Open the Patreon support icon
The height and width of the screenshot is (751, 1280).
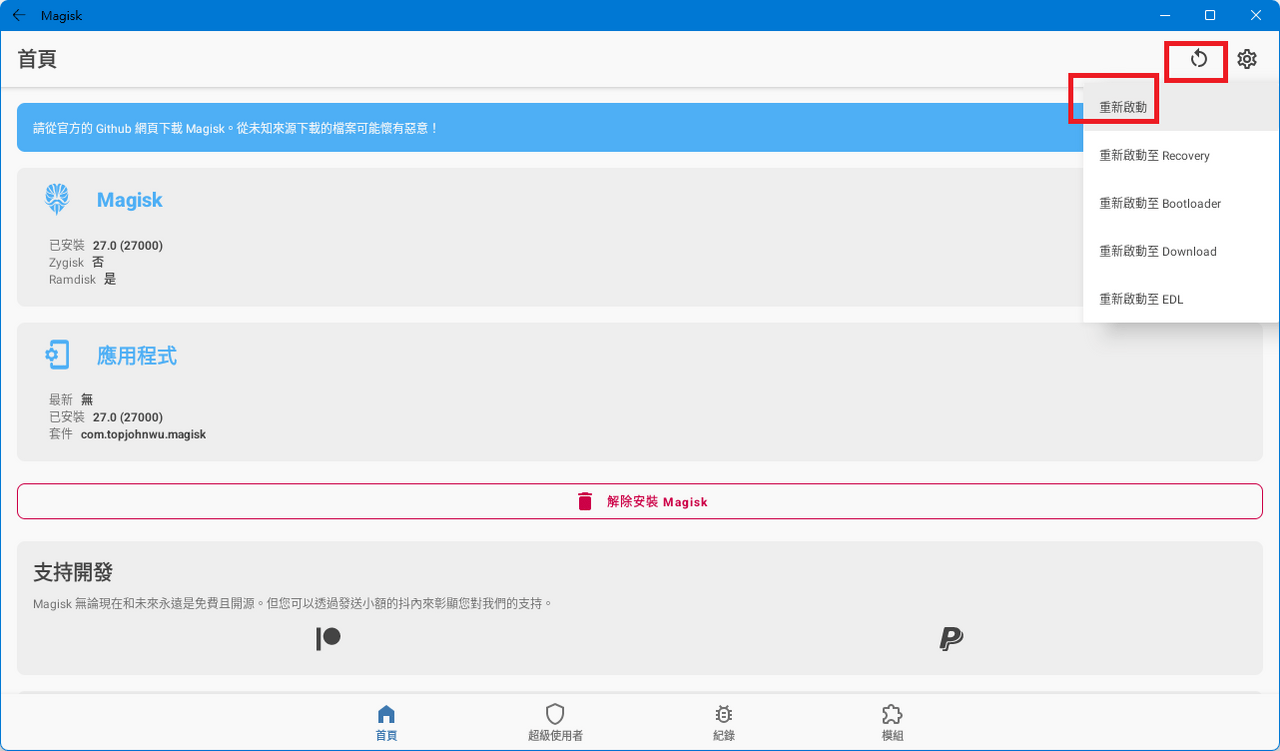[328, 639]
